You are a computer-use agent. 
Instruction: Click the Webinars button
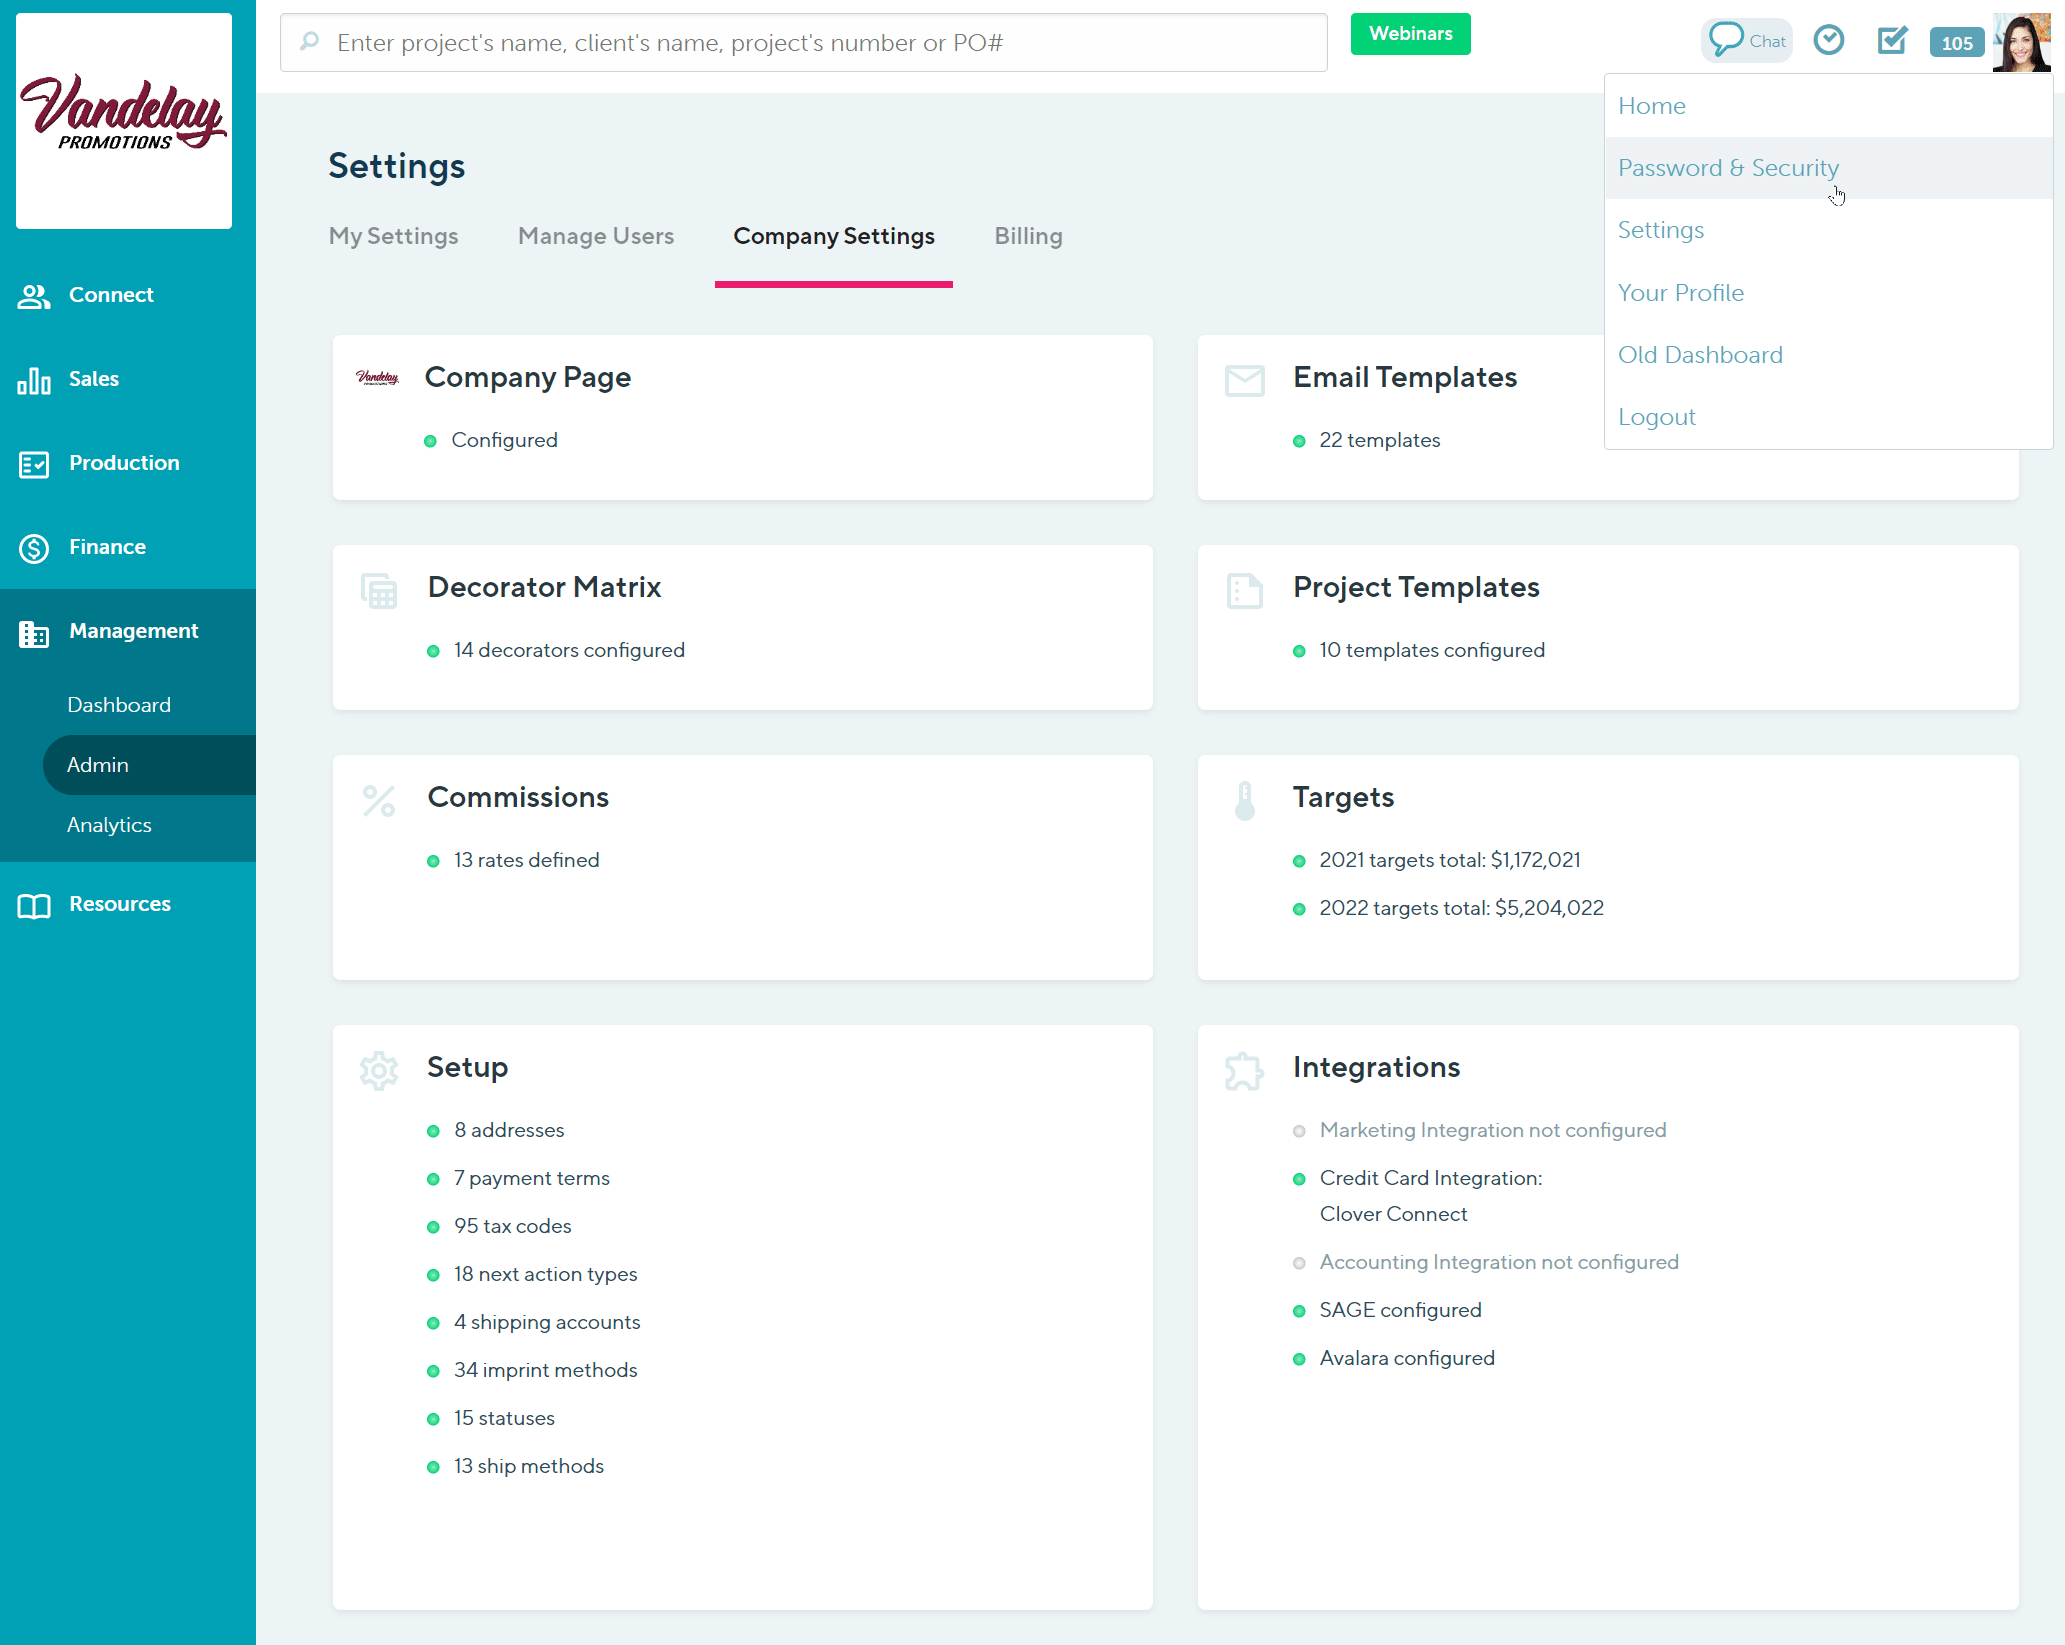[x=1410, y=33]
